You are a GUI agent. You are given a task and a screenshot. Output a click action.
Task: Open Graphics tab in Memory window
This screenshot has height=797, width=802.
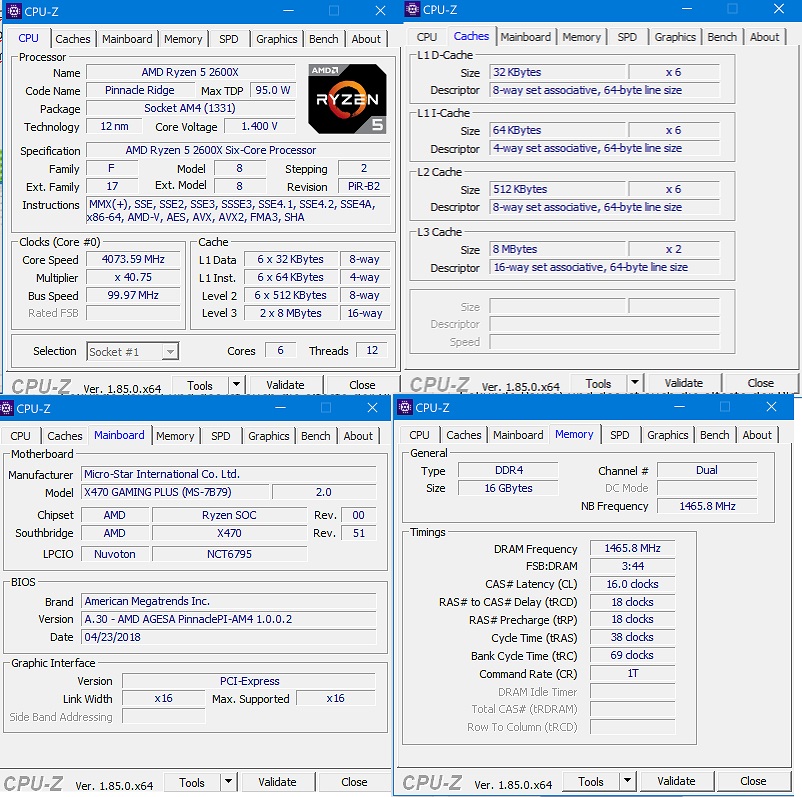[x=668, y=435]
